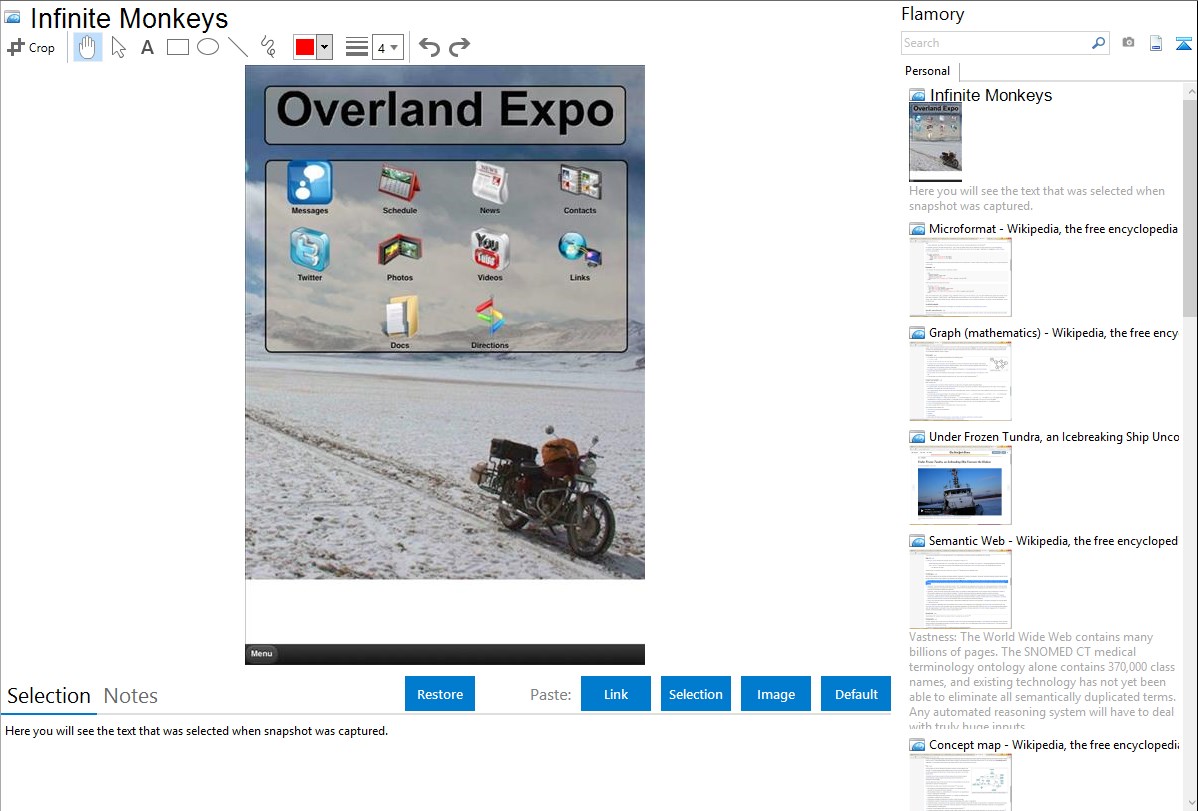The height and width of the screenshot is (811, 1198).
Task: Open the Under Frozen Tundra snapshot thumbnail
Action: coord(960,485)
